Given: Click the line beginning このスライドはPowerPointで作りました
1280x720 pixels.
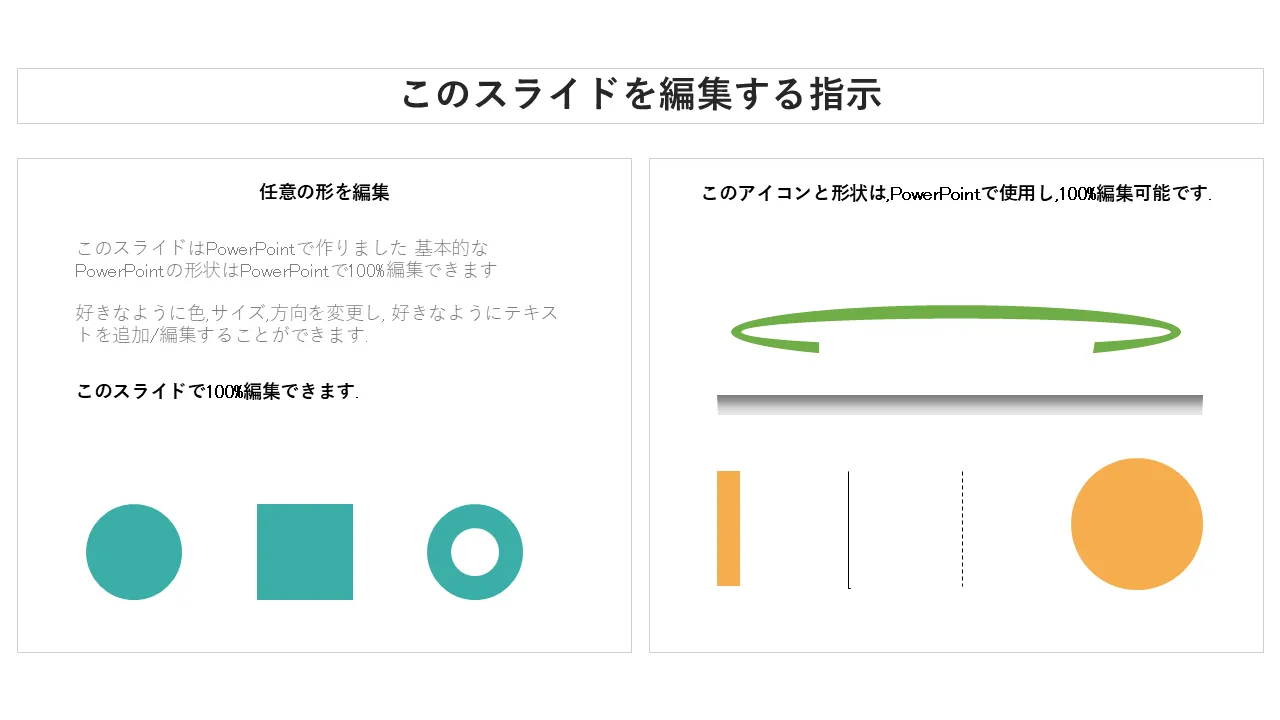Looking at the screenshot, I should click(x=282, y=248).
